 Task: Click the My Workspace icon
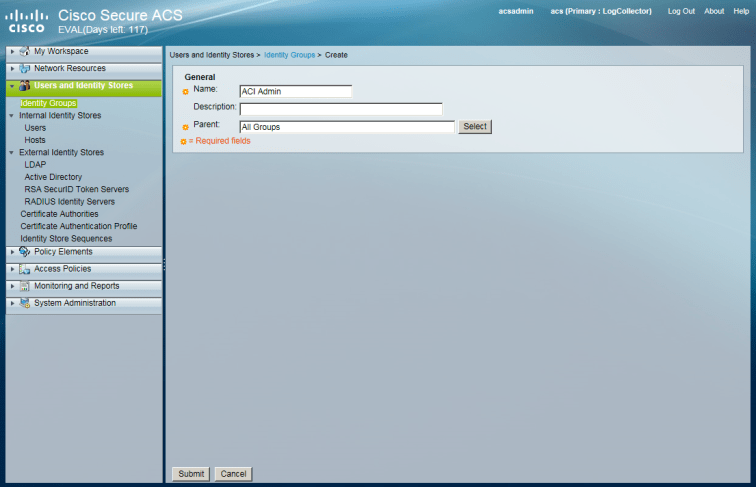25,51
